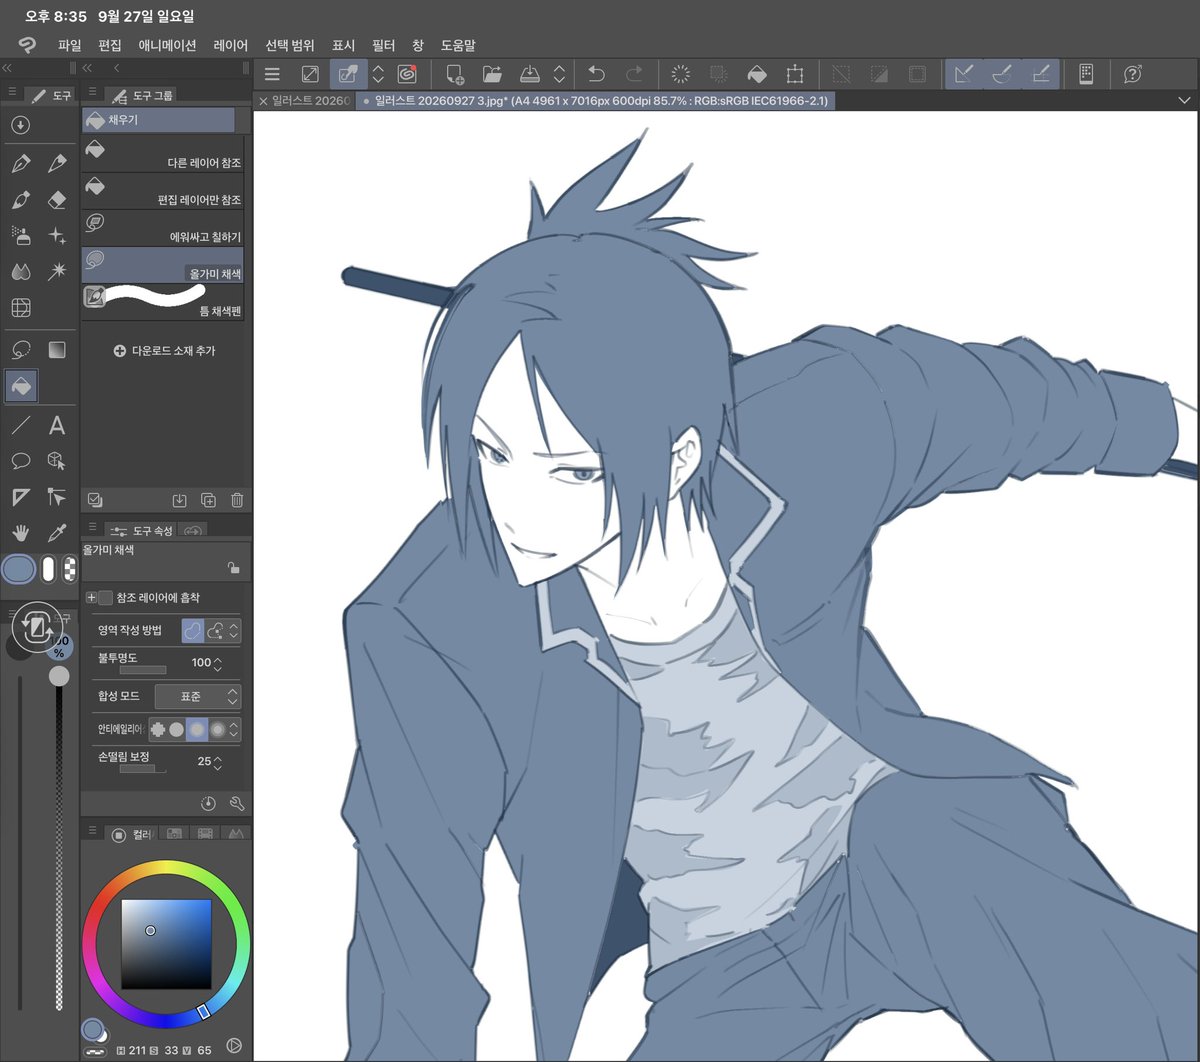Select the Text tool
The image size is (1200, 1062).
click(x=57, y=425)
